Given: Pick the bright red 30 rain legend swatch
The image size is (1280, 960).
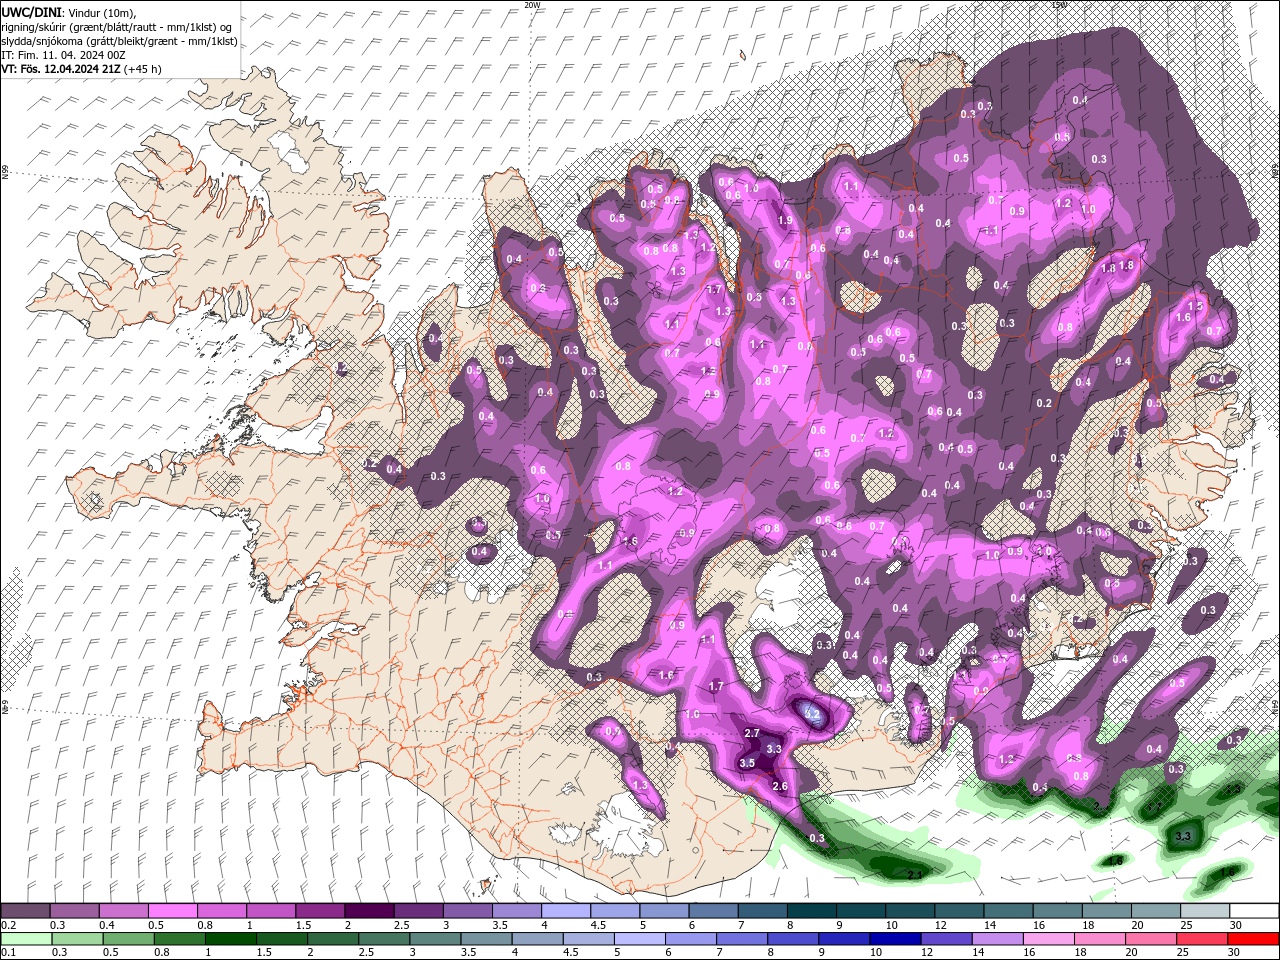Looking at the screenshot, I should [x=1254, y=939].
